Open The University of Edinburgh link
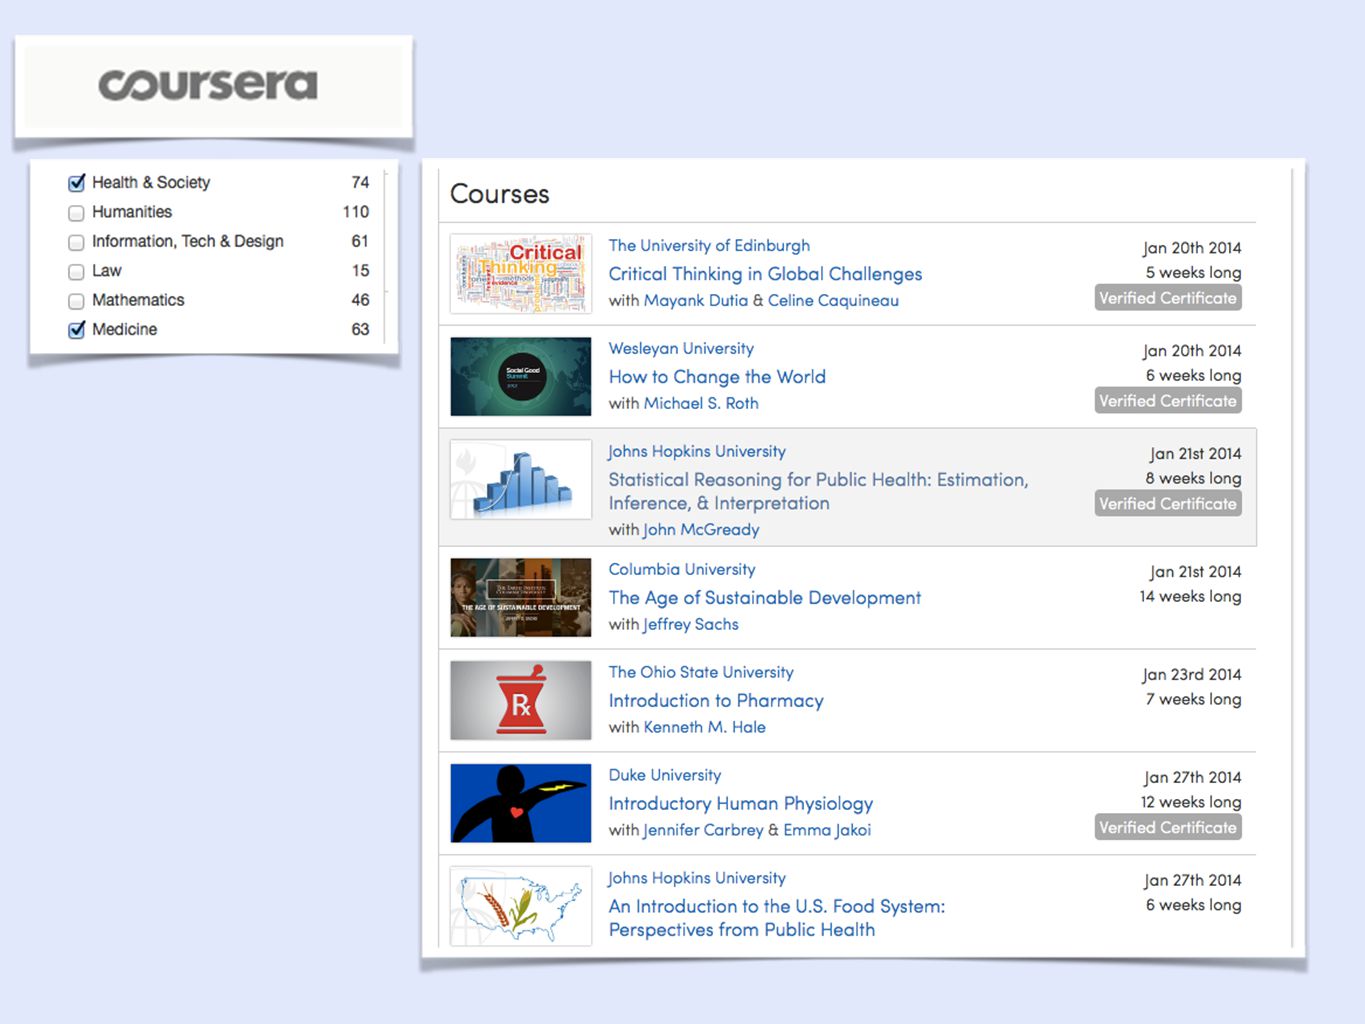1365x1024 pixels. click(x=709, y=245)
